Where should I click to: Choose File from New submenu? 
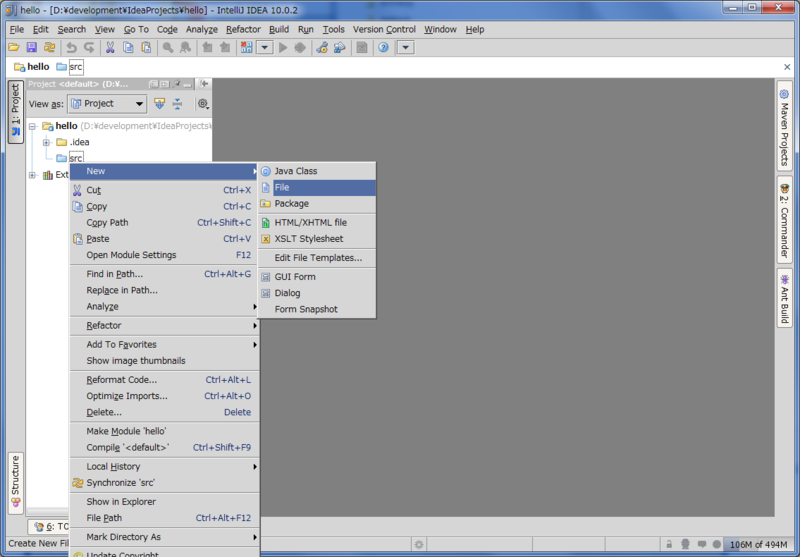tap(317, 187)
